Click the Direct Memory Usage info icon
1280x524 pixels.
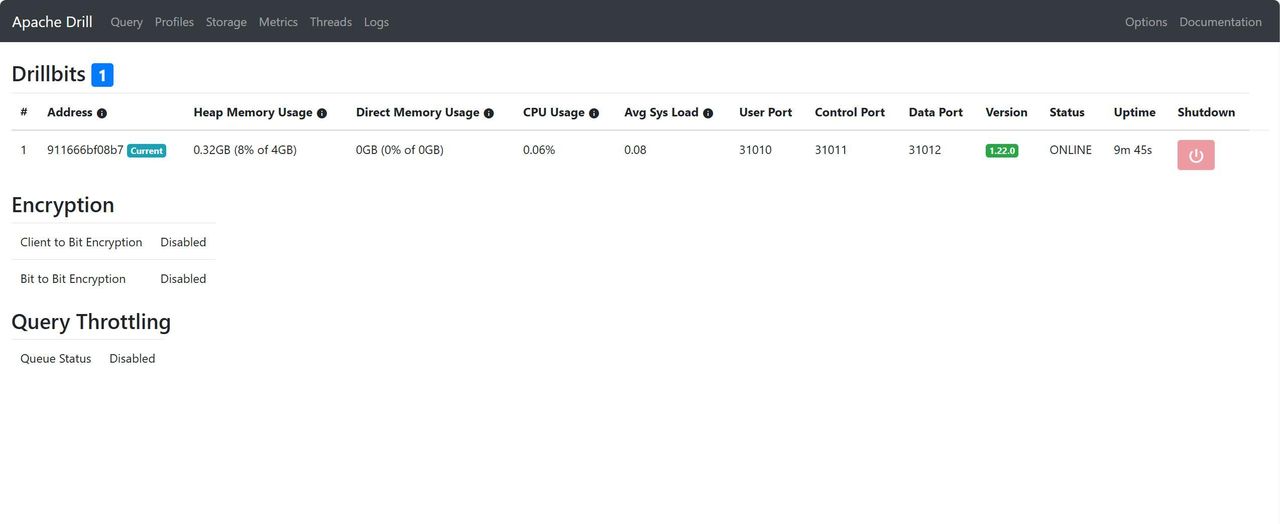point(489,113)
